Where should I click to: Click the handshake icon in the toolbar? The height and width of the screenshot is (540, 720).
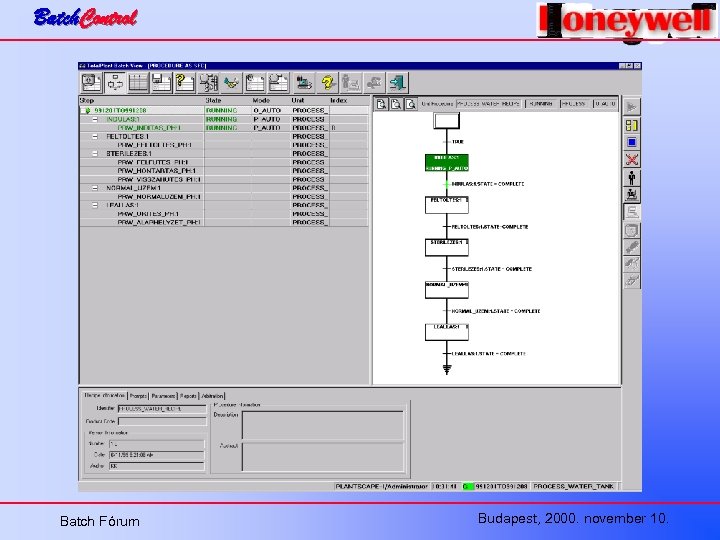tap(231, 83)
